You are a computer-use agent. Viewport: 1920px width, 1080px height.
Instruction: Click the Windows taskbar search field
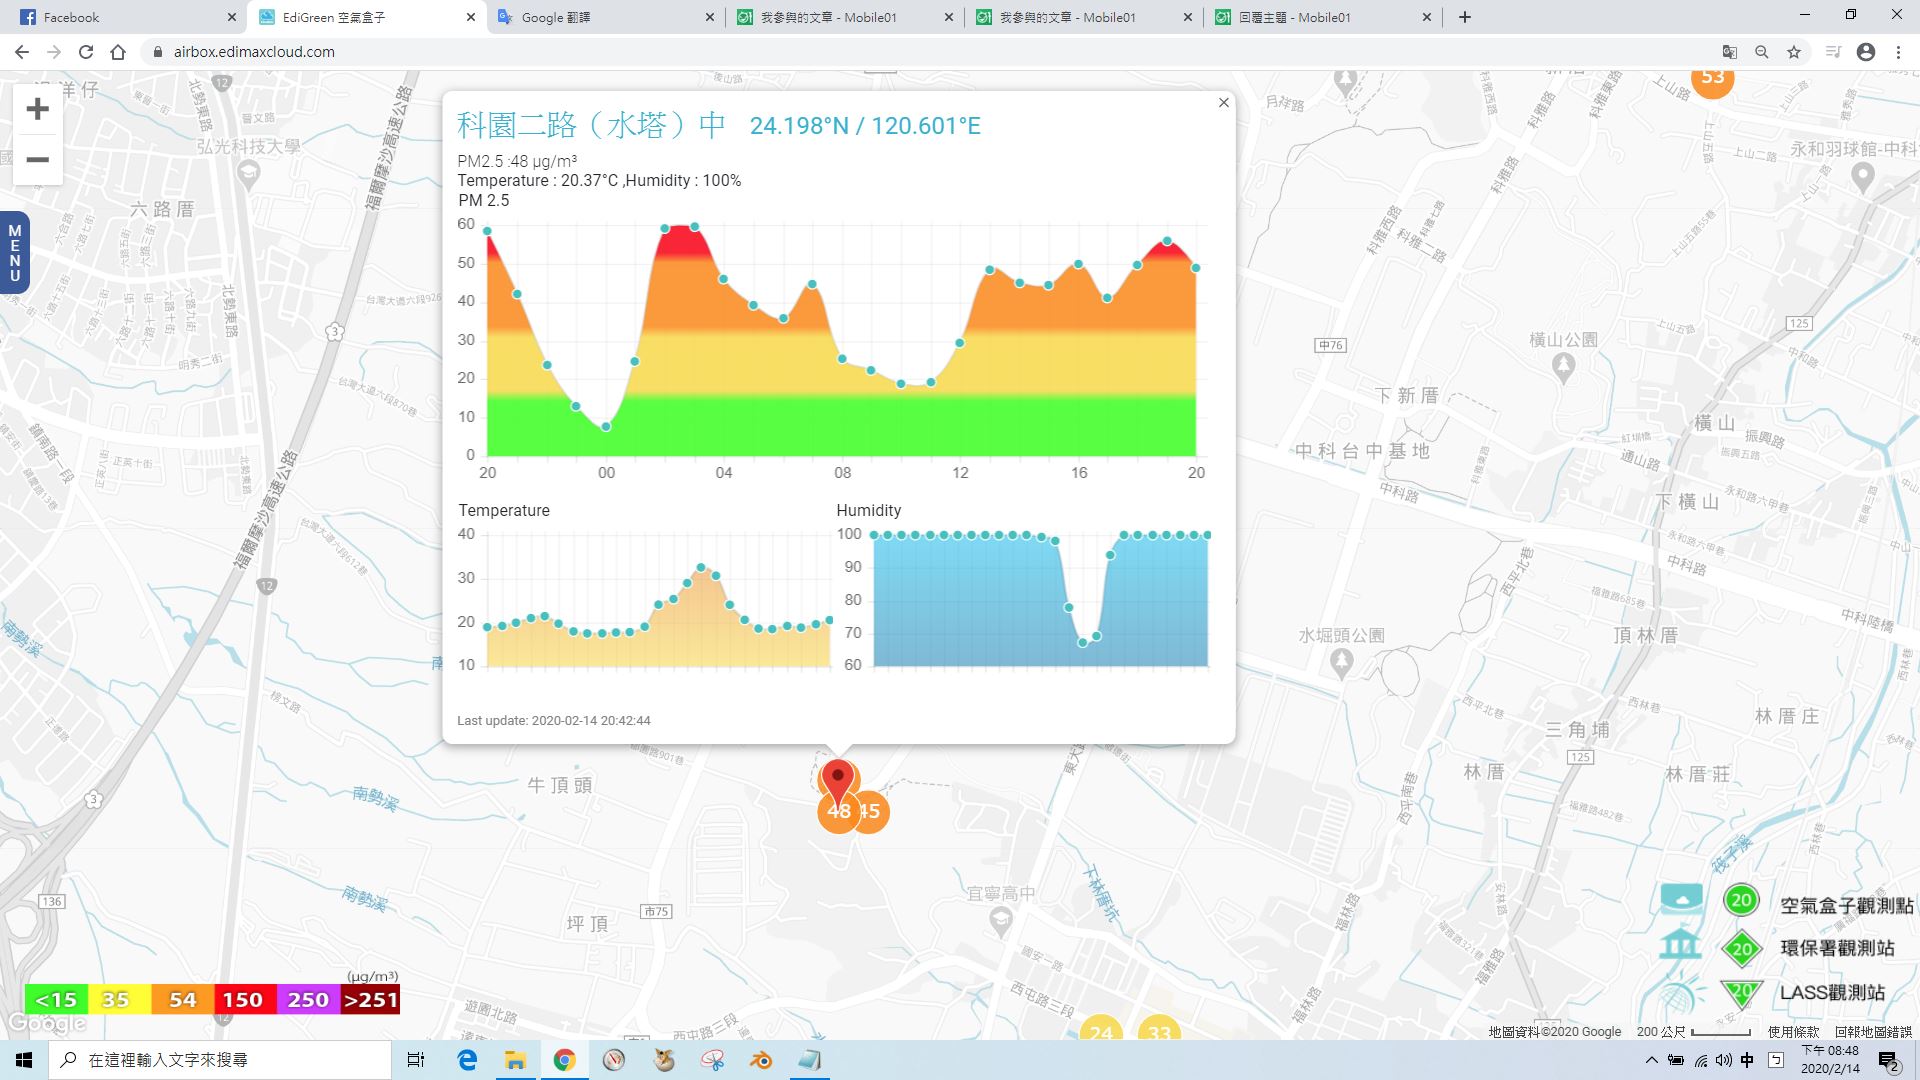pos(220,1060)
